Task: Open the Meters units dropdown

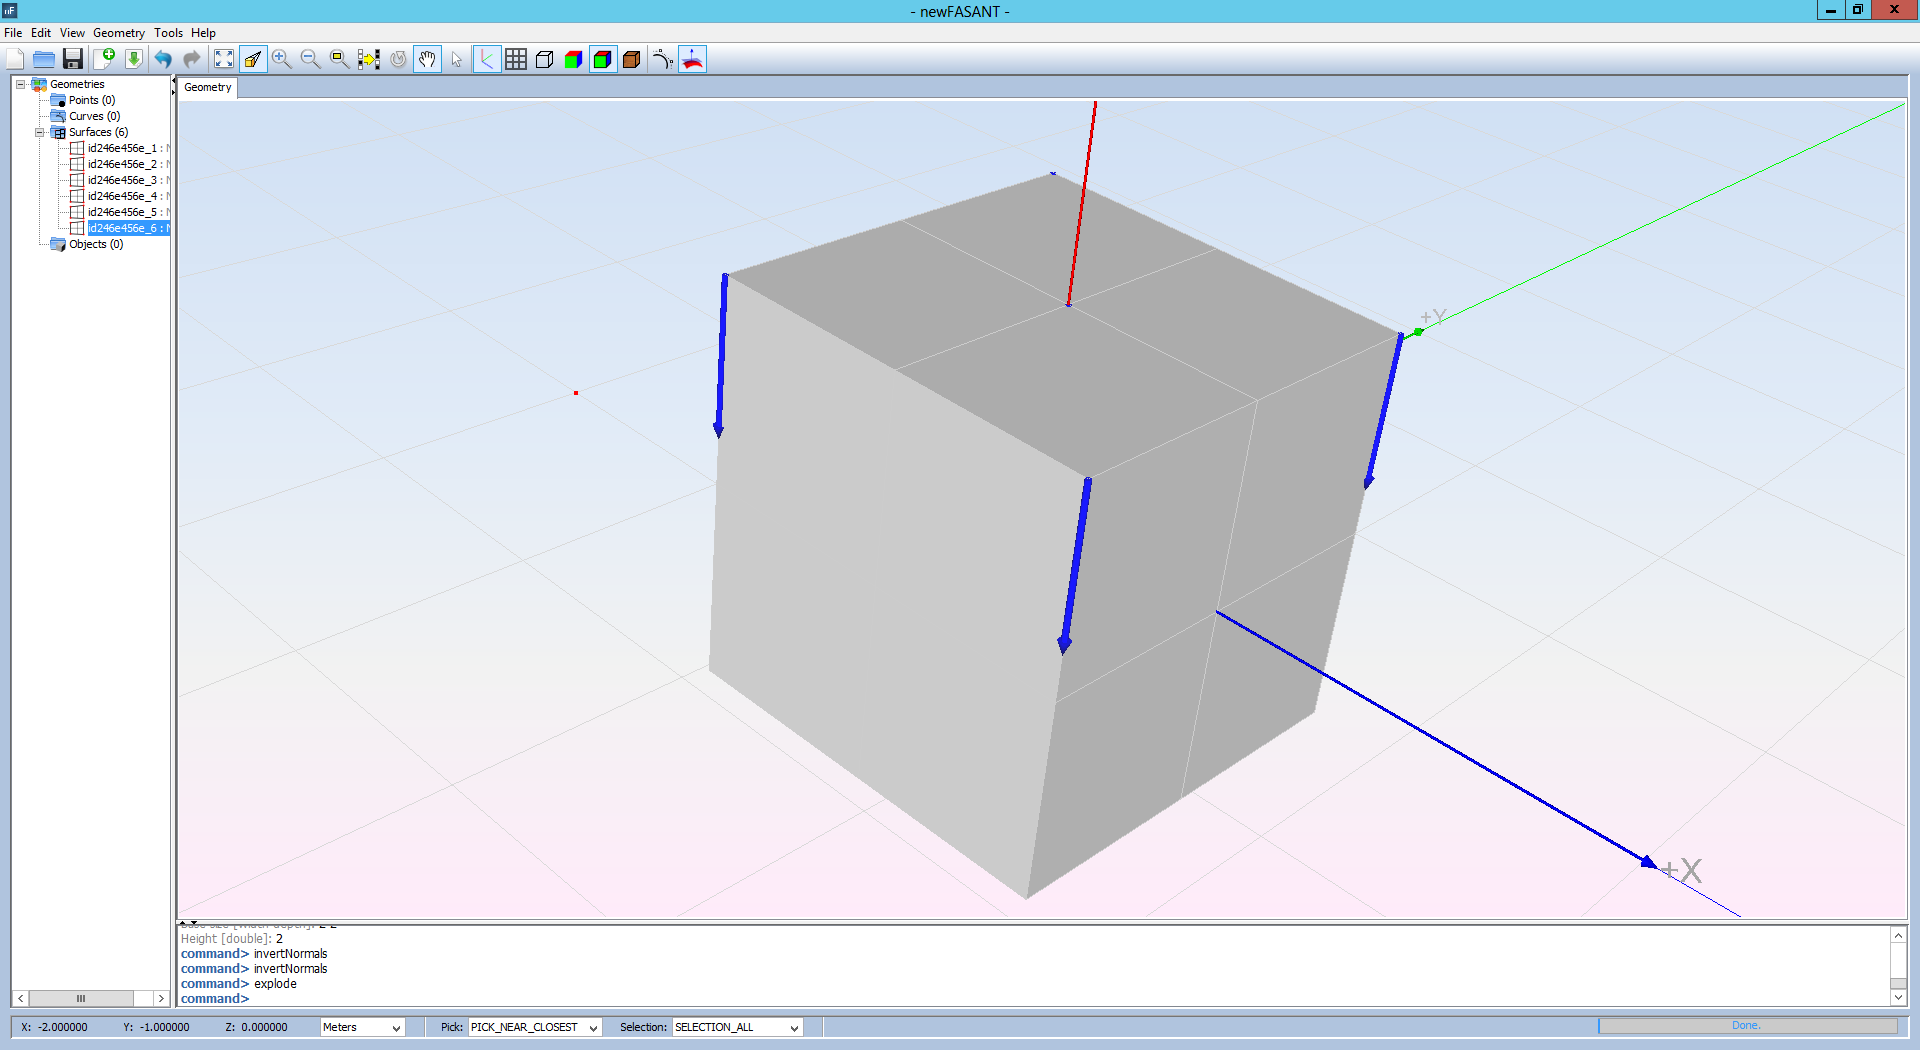Action: pos(362,1027)
